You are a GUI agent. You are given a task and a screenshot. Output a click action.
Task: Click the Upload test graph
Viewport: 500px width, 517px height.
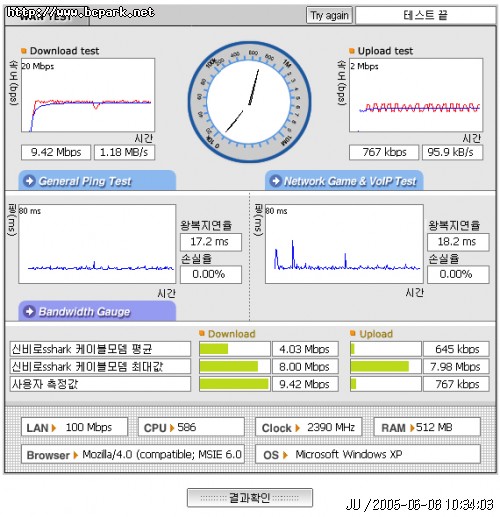tap(416, 95)
